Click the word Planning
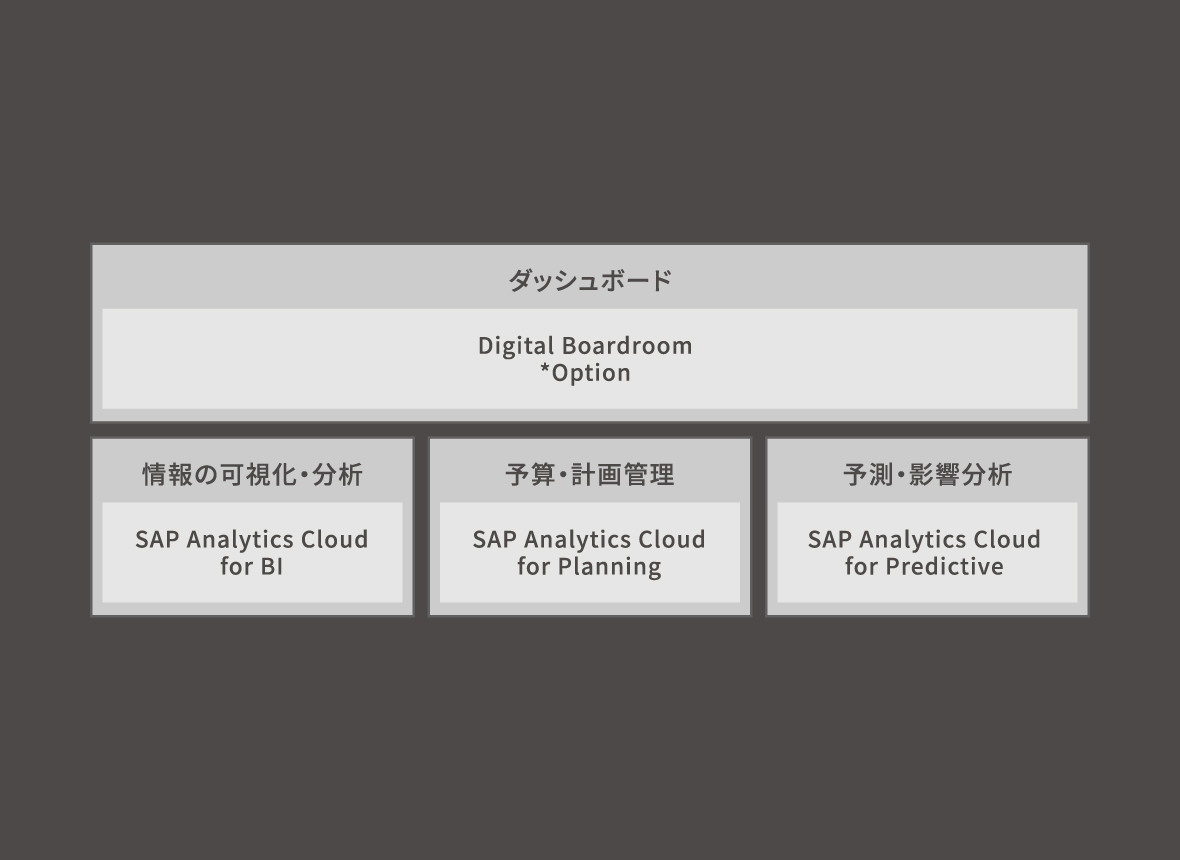This screenshot has width=1180, height=860. pyautogui.click(x=609, y=567)
